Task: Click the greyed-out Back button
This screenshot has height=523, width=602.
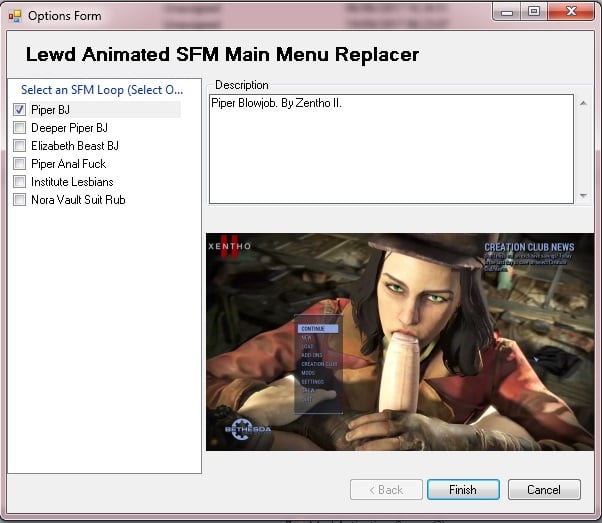Action: tap(386, 490)
